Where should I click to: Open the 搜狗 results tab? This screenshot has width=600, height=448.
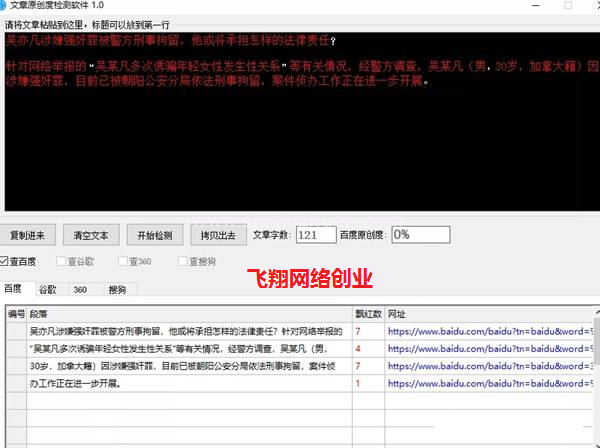(117, 289)
